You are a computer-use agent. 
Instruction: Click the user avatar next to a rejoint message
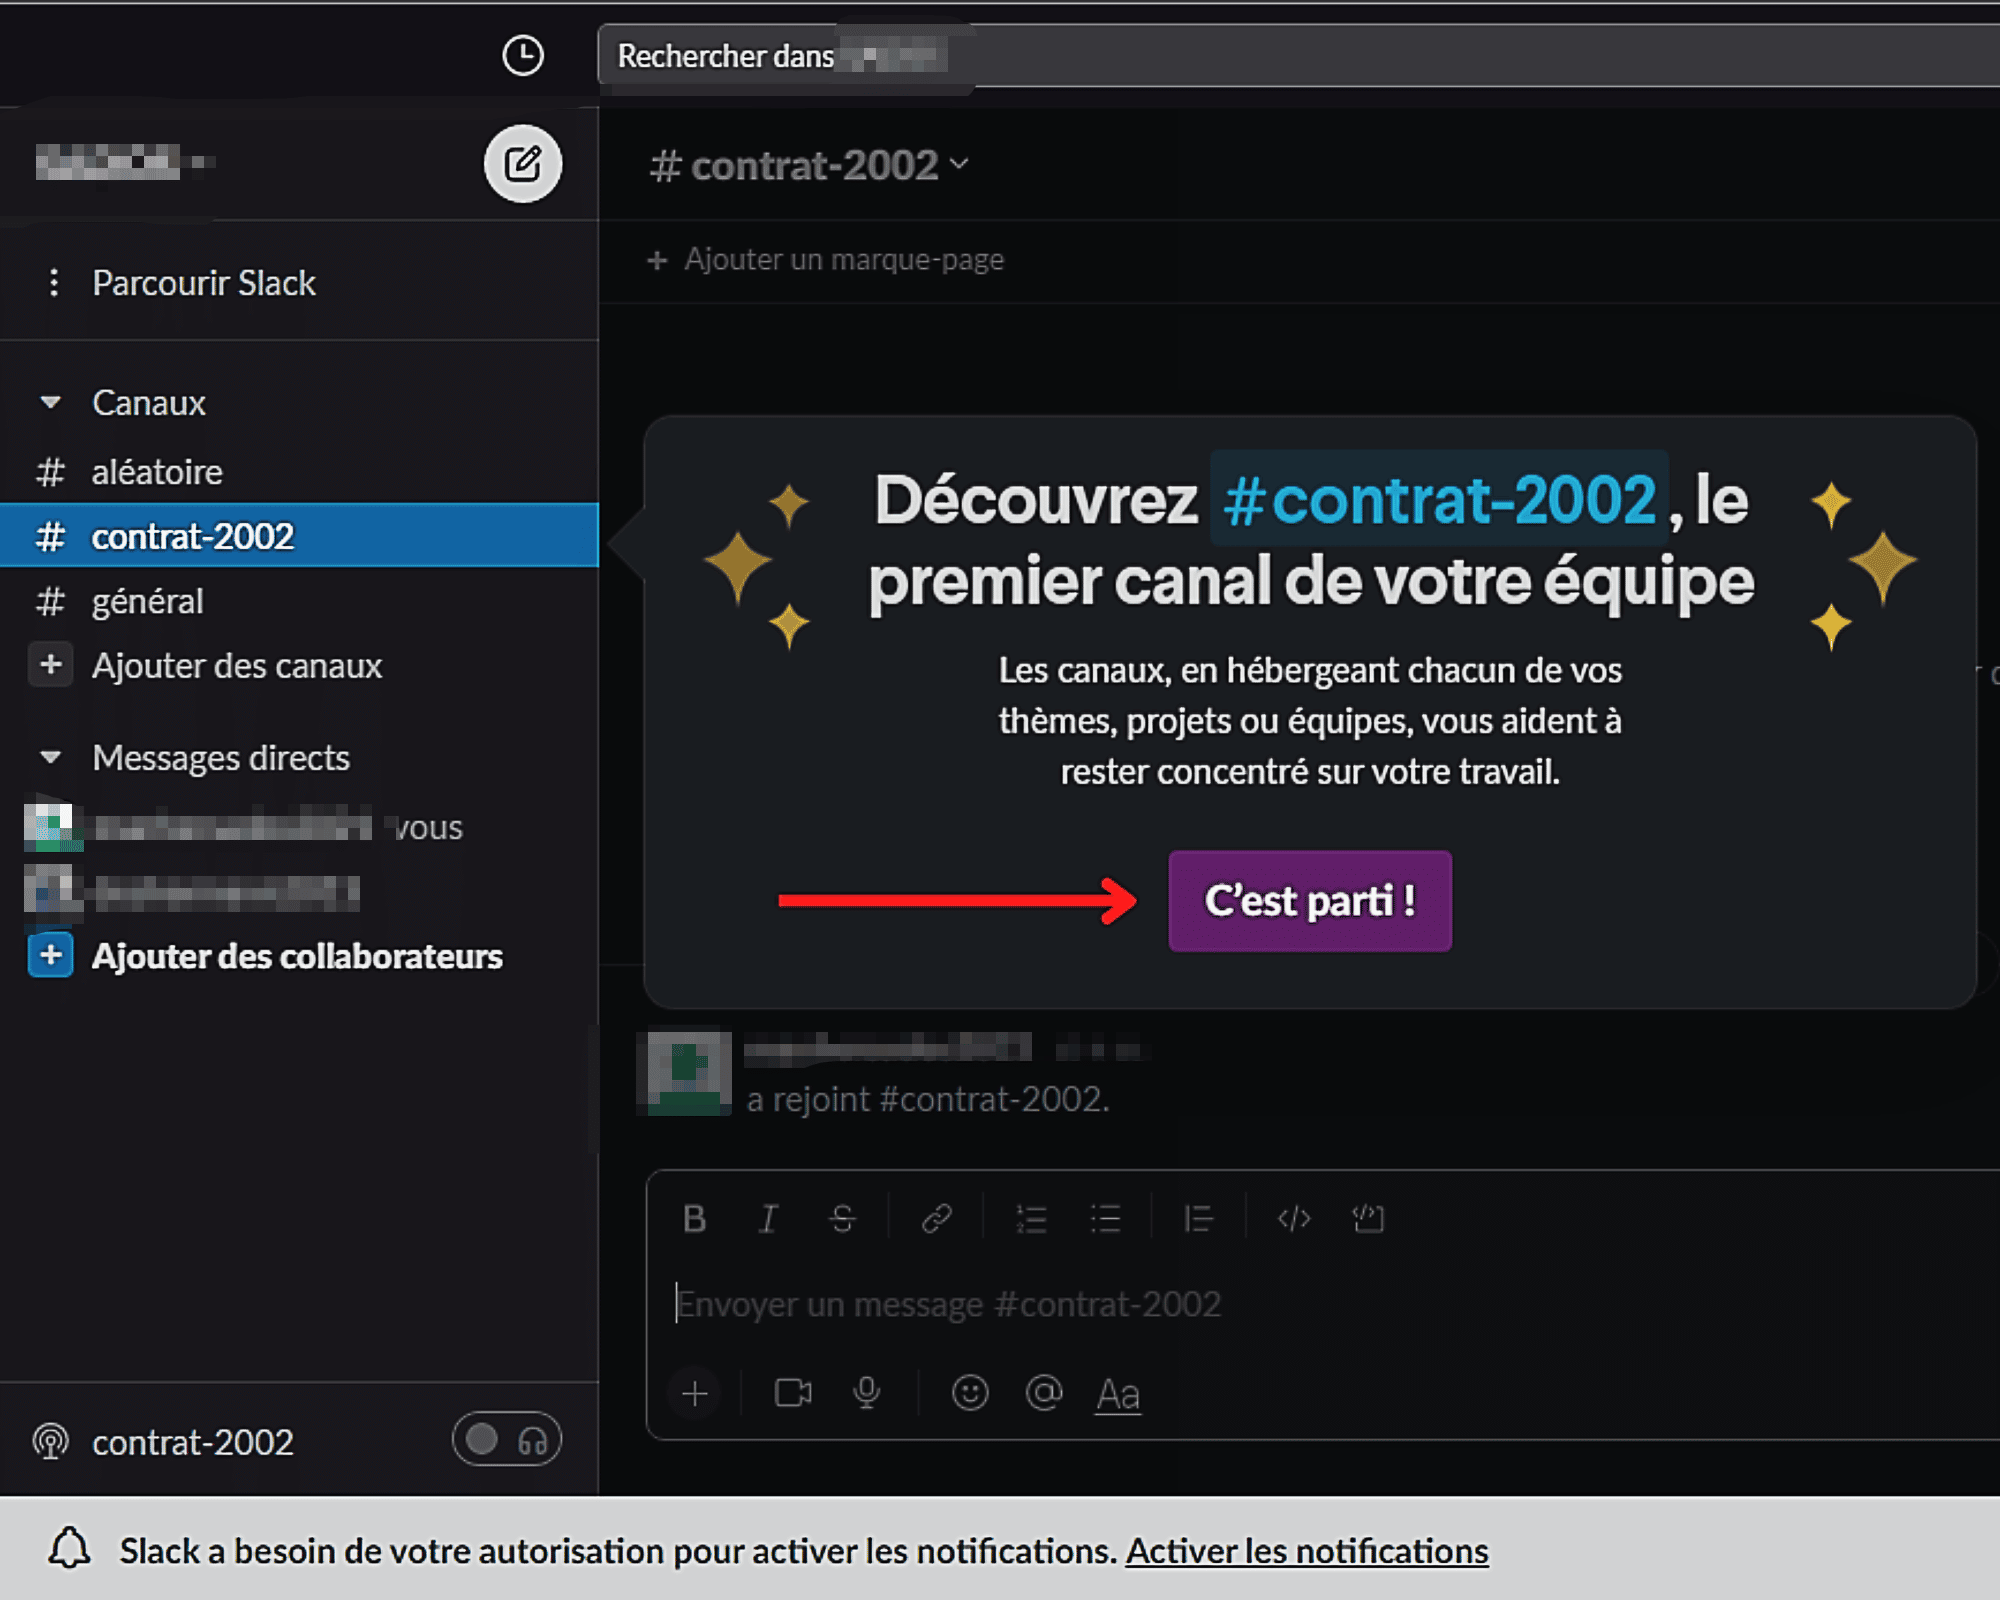(688, 1073)
